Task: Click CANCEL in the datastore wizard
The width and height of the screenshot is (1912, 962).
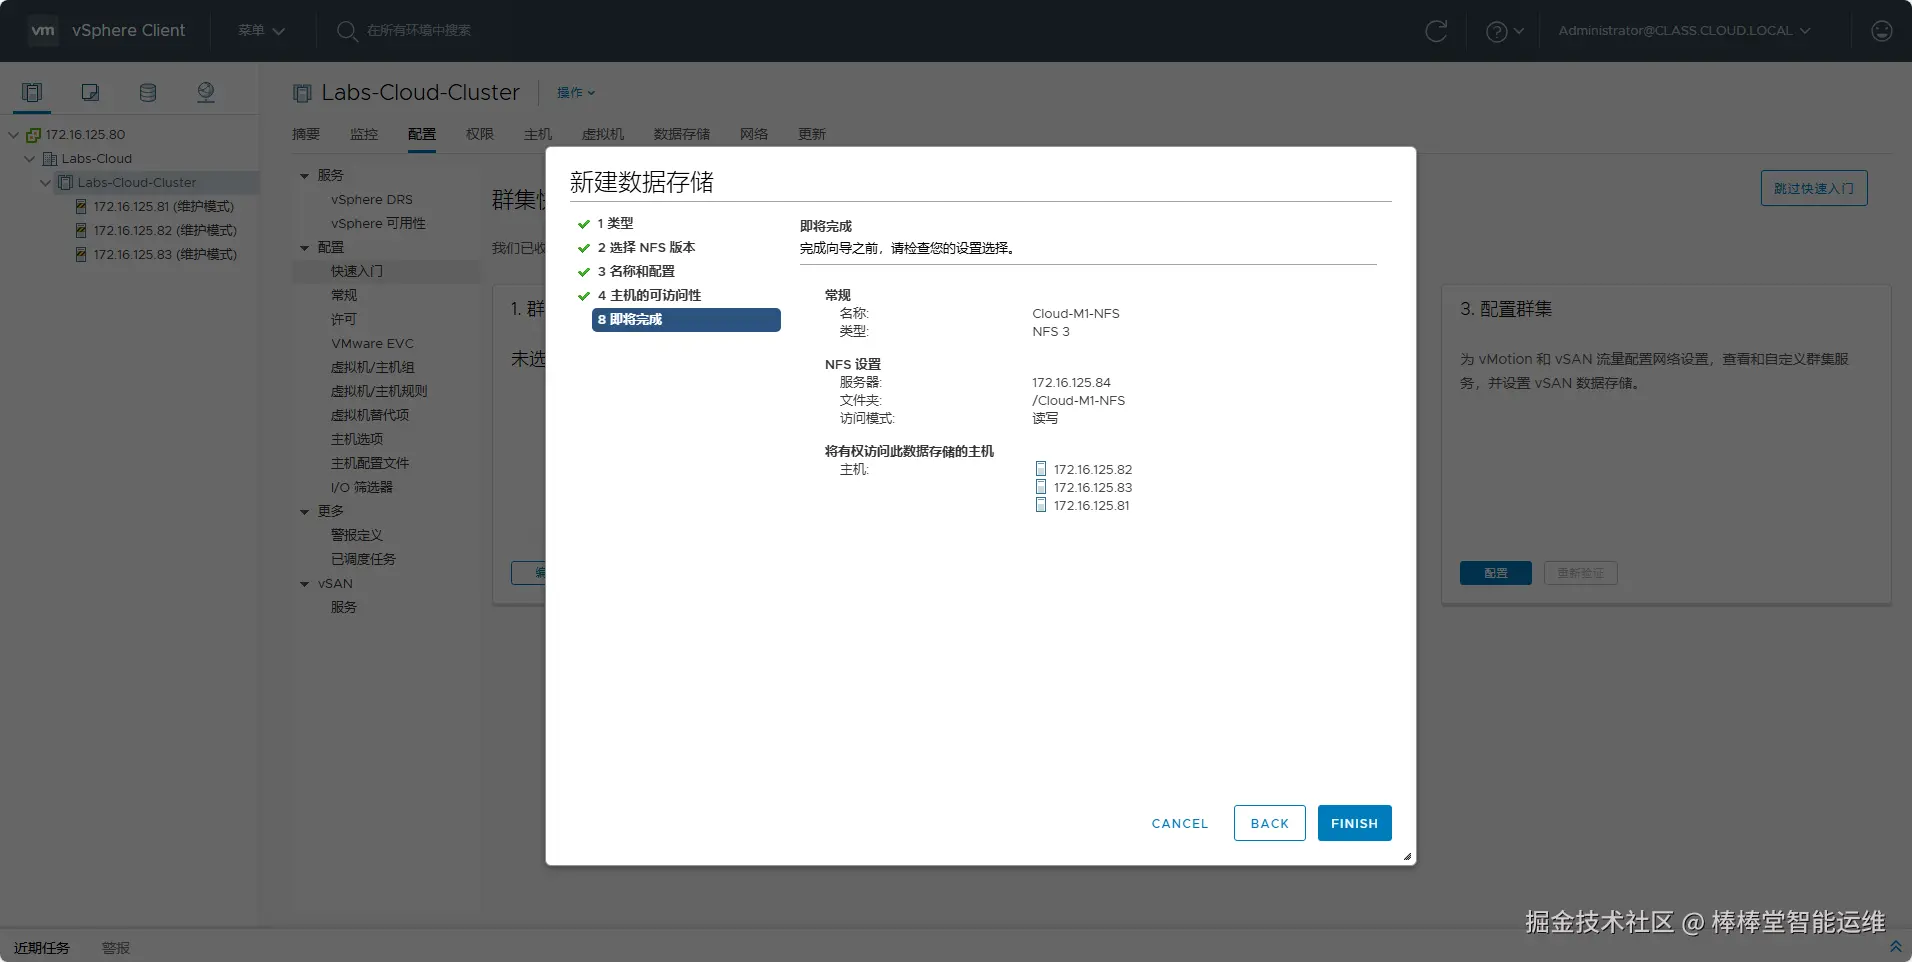Action: tap(1180, 823)
